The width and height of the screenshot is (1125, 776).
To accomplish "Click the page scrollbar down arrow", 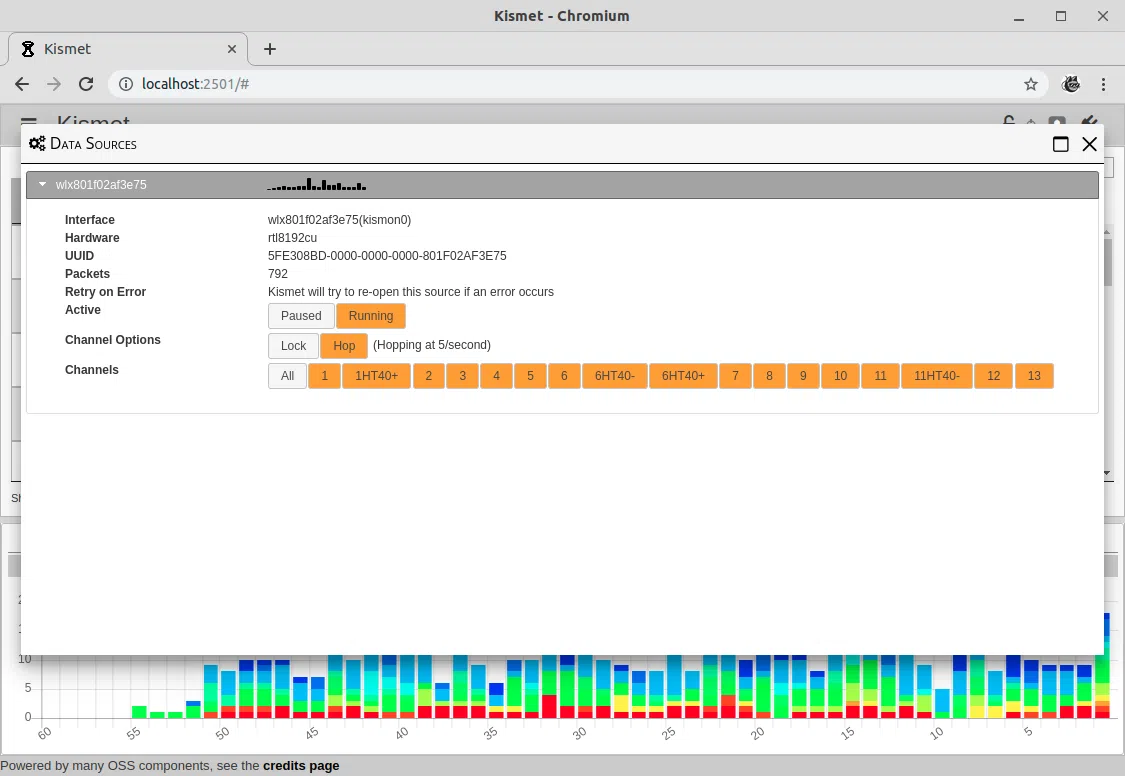I will pos(1107,473).
